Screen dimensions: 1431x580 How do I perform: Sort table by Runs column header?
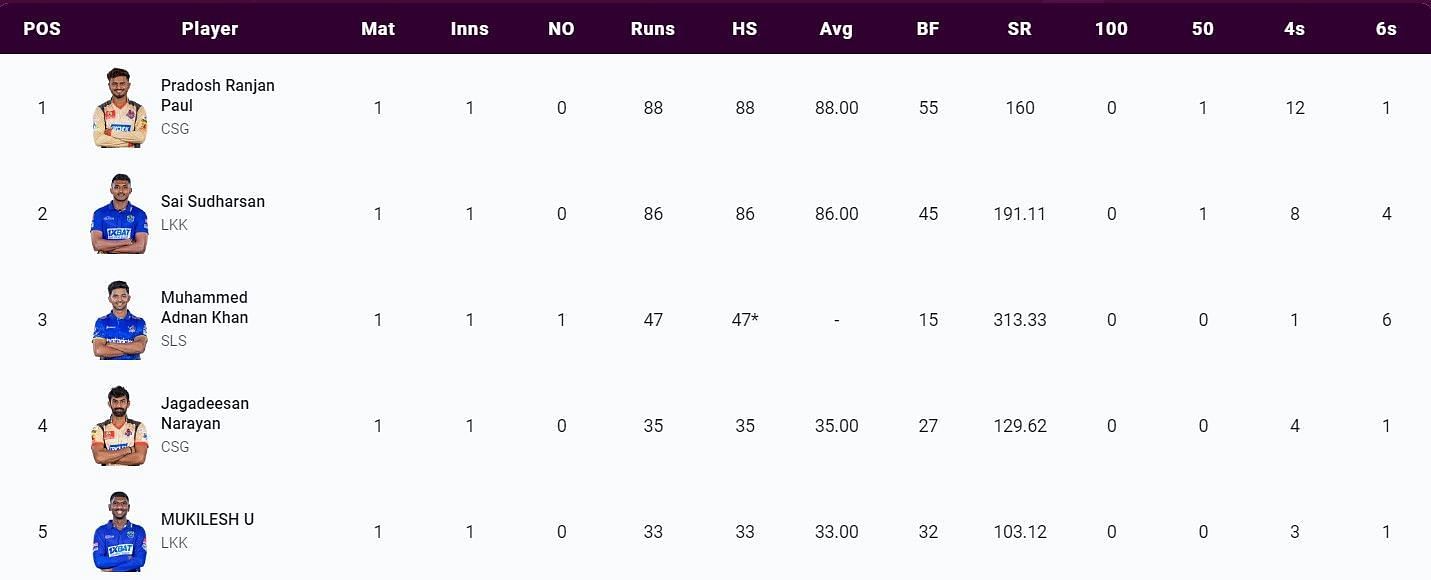point(653,29)
